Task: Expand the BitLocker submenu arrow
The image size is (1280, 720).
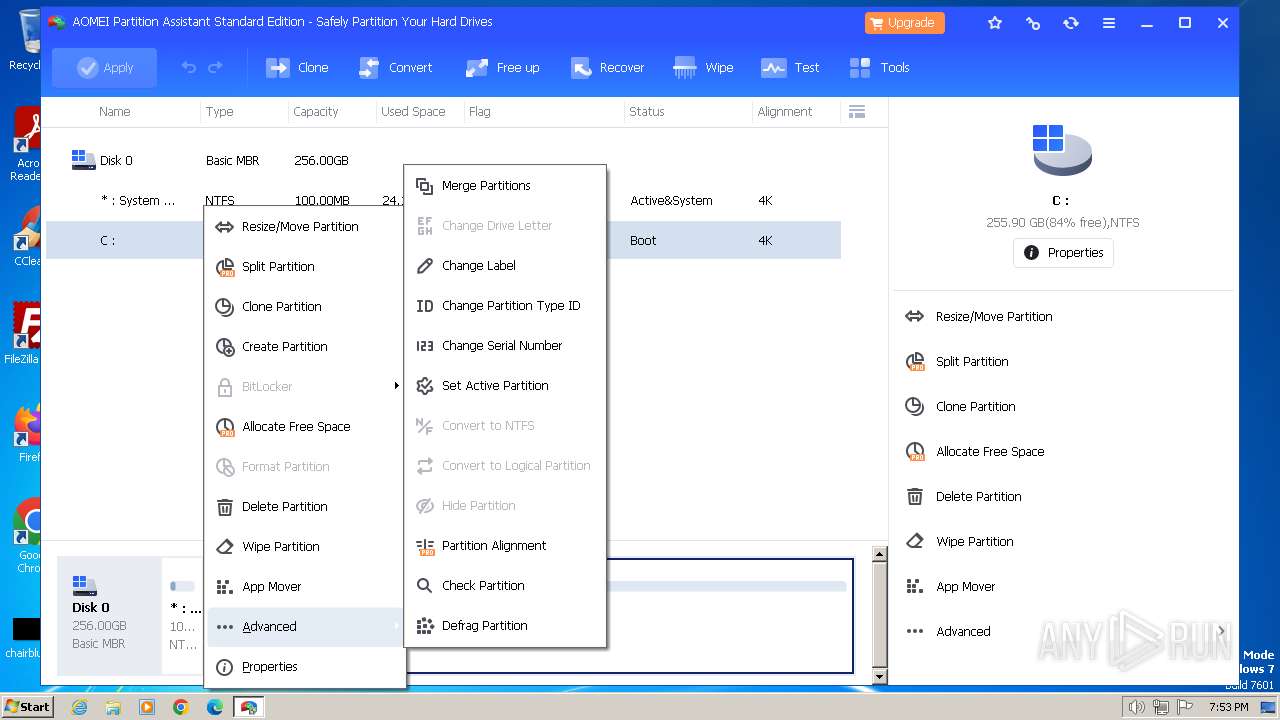Action: pyautogui.click(x=396, y=386)
